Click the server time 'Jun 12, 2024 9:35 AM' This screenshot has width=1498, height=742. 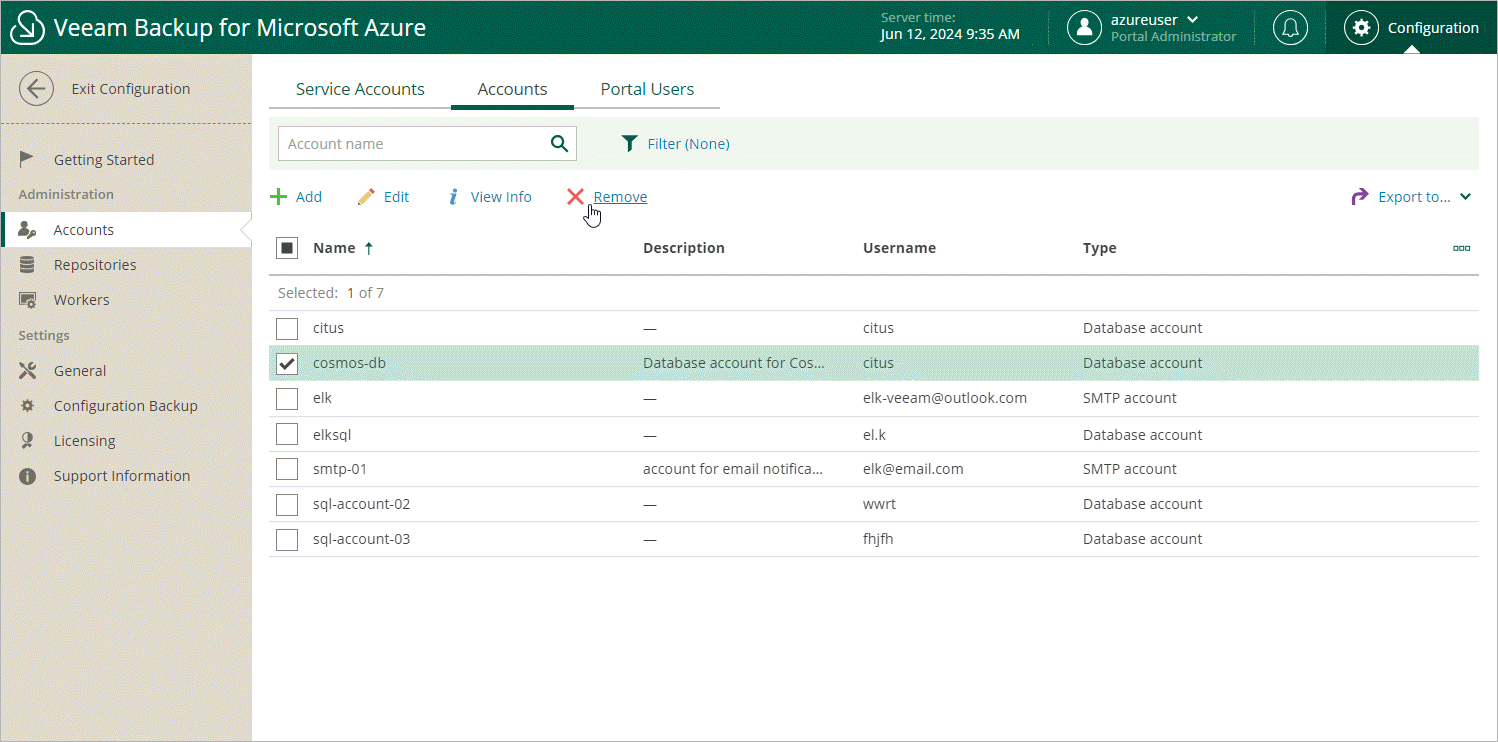click(950, 34)
